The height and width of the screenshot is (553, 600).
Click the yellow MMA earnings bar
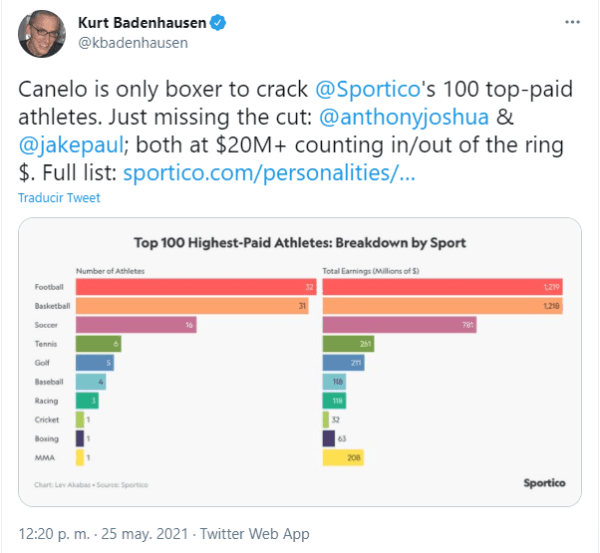pos(343,457)
